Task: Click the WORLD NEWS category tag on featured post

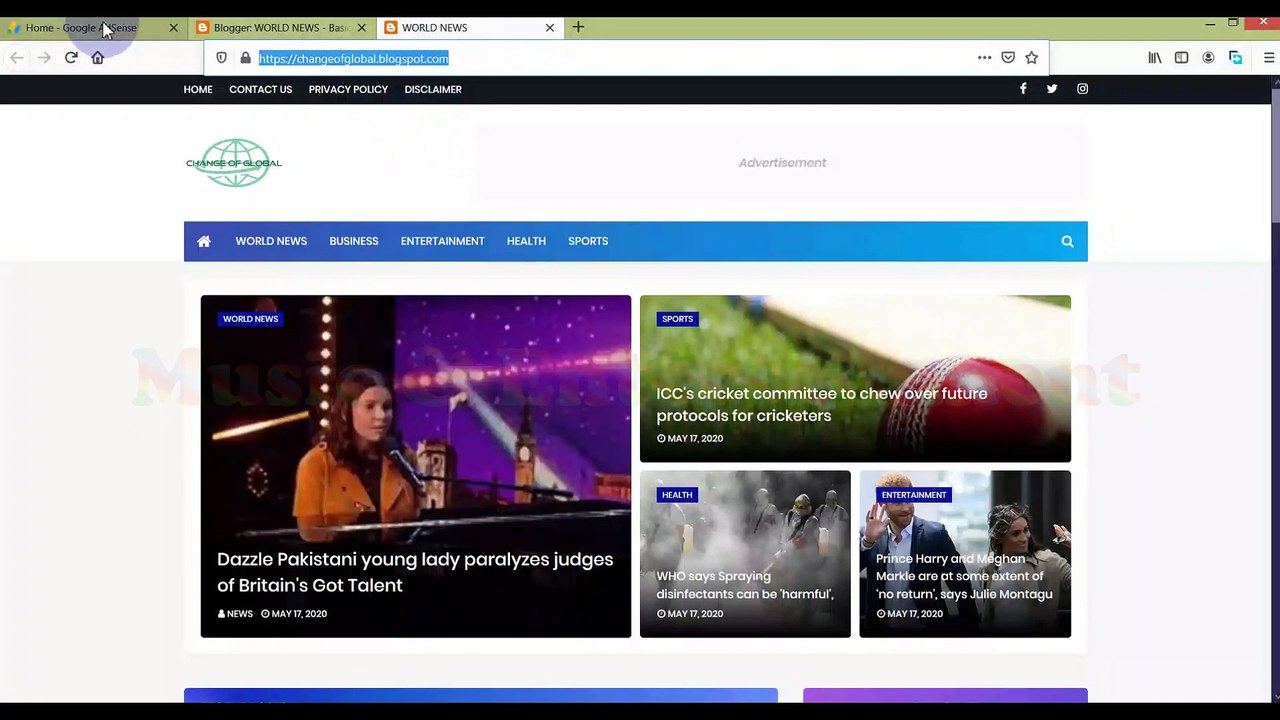Action: (x=250, y=319)
